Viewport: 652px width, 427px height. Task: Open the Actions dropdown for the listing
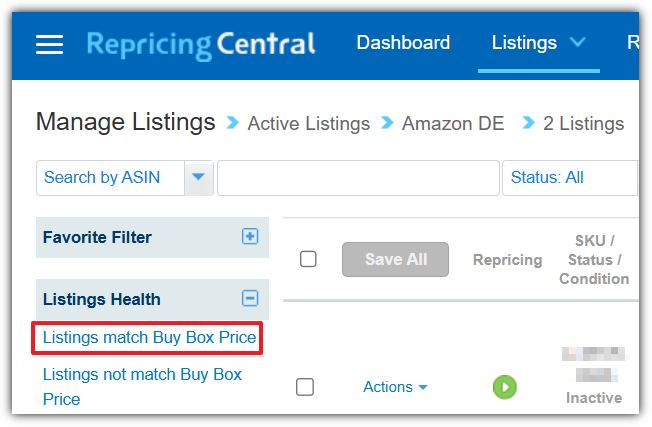click(x=395, y=387)
